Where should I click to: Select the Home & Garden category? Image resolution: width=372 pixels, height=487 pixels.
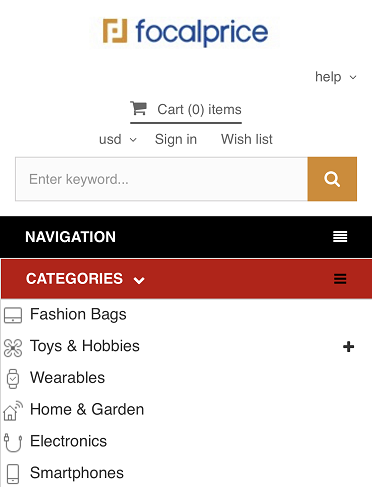click(87, 409)
